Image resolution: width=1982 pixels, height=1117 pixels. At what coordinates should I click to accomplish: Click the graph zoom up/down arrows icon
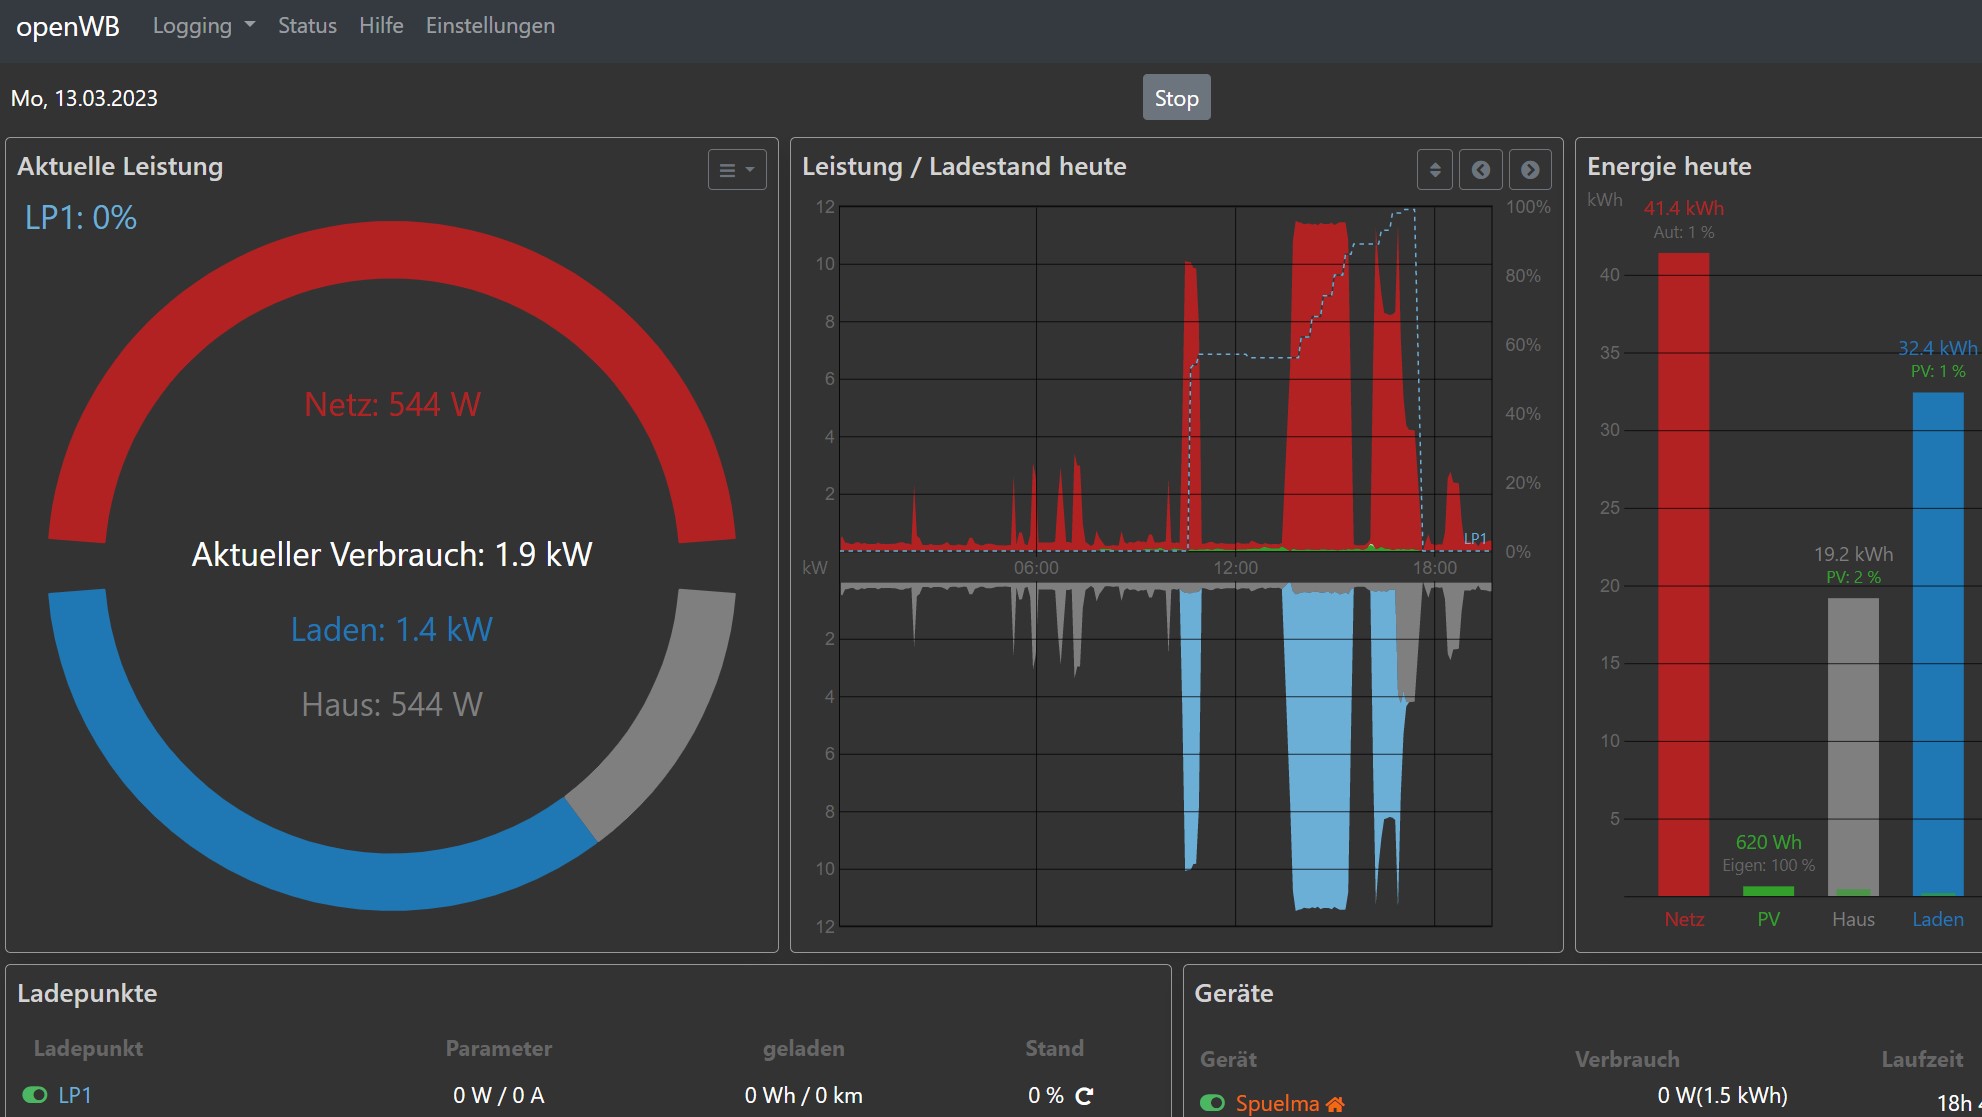tap(1434, 170)
